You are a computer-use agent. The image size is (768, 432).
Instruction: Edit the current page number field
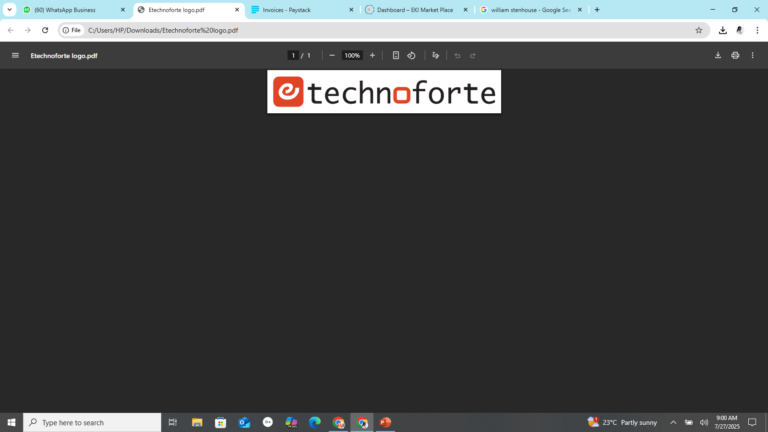tap(293, 55)
